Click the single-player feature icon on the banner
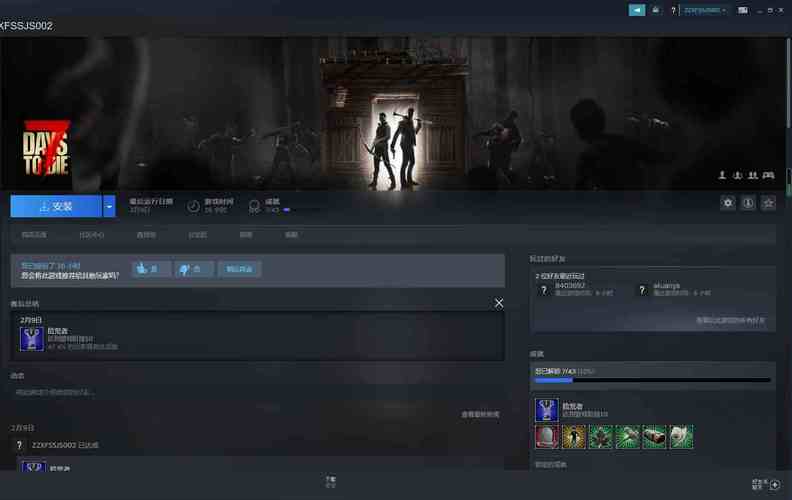 [x=722, y=175]
